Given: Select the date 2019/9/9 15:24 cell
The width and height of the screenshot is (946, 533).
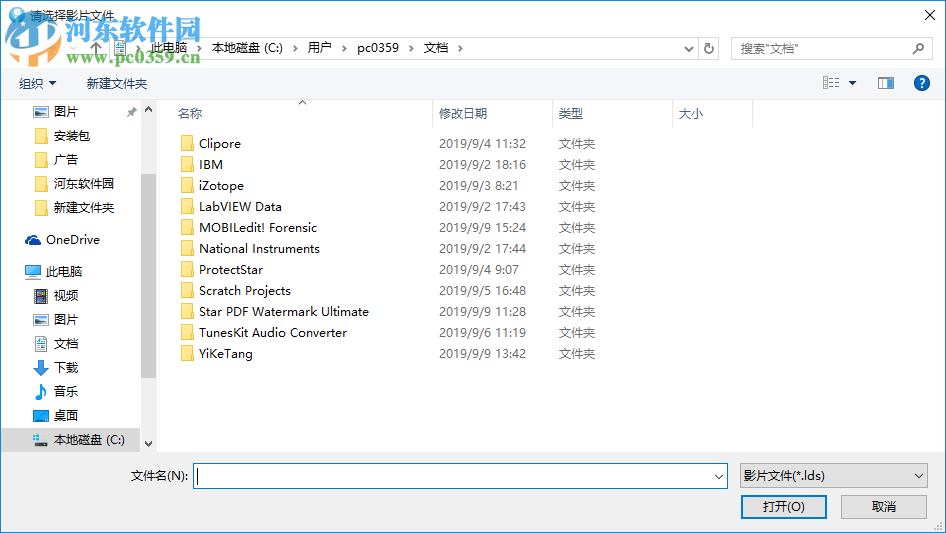Looking at the screenshot, I should (482, 228).
